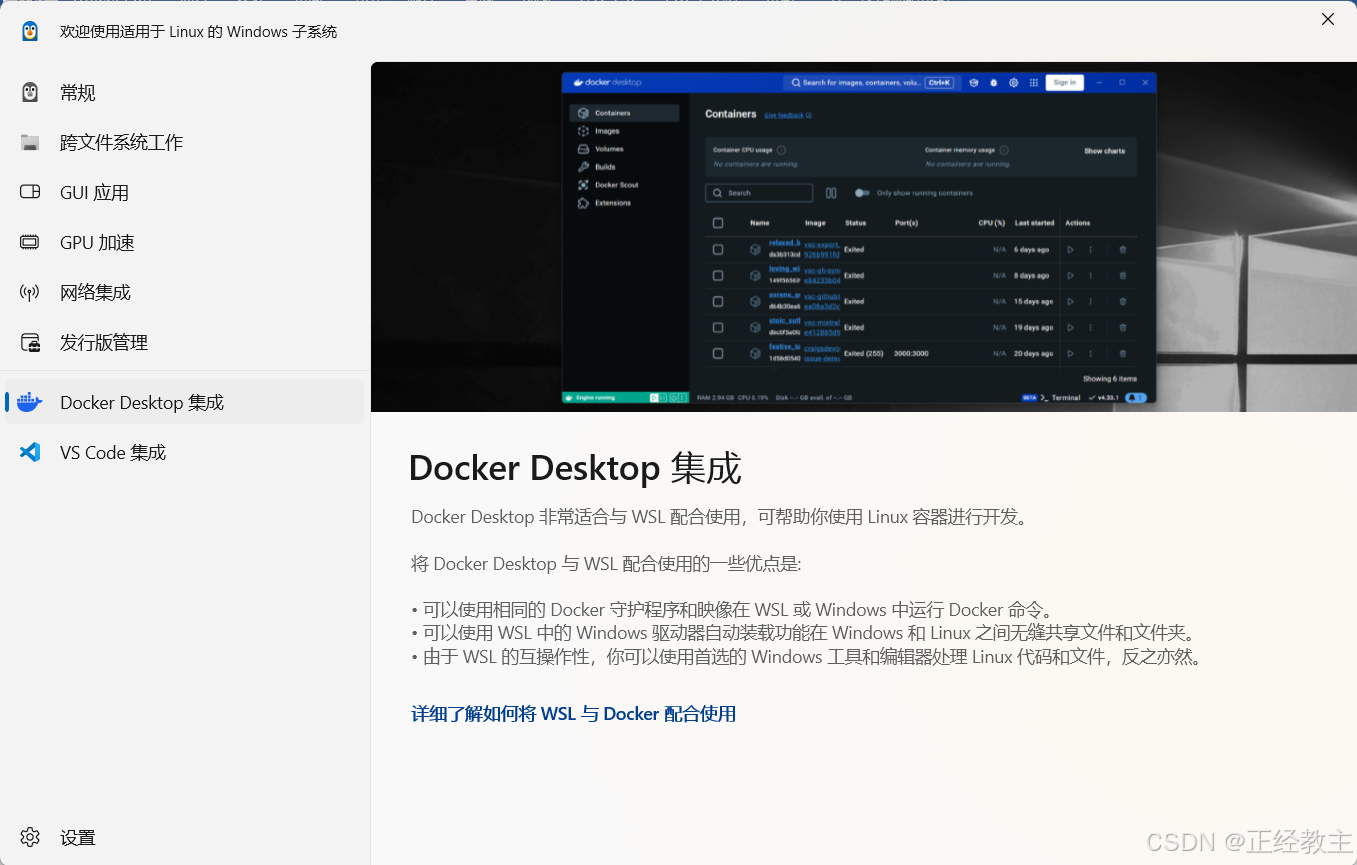Open the 常规 page
Viewport: 1357px width, 865px height.
(78, 92)
